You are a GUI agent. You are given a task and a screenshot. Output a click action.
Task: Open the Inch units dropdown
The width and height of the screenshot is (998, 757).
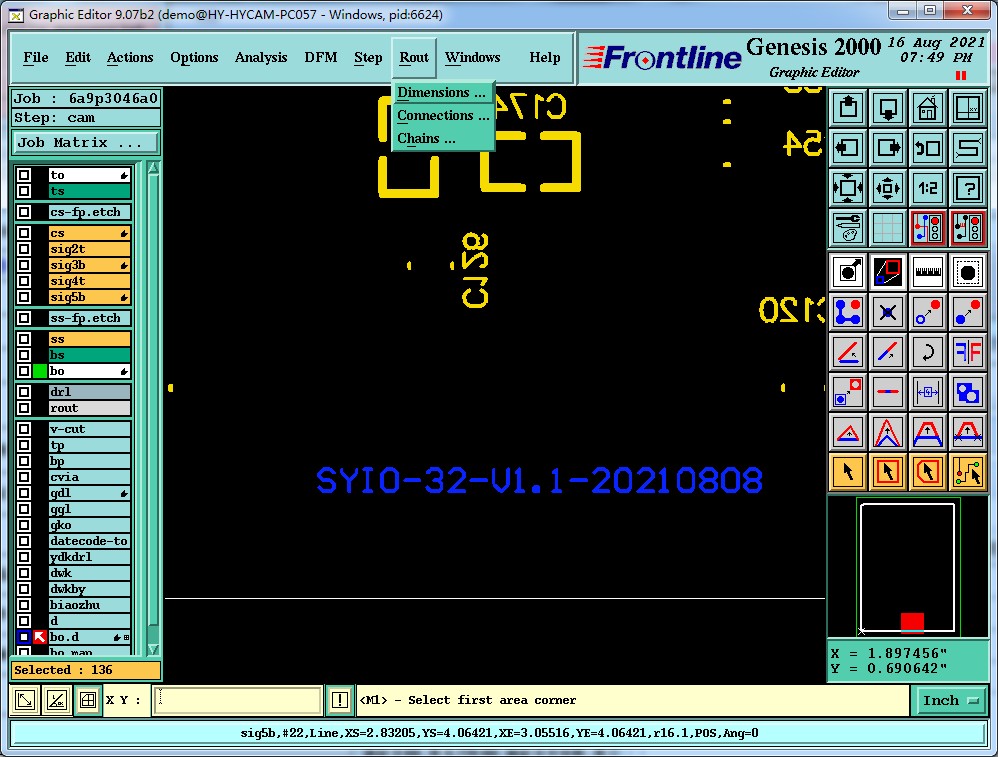[949, 700]
